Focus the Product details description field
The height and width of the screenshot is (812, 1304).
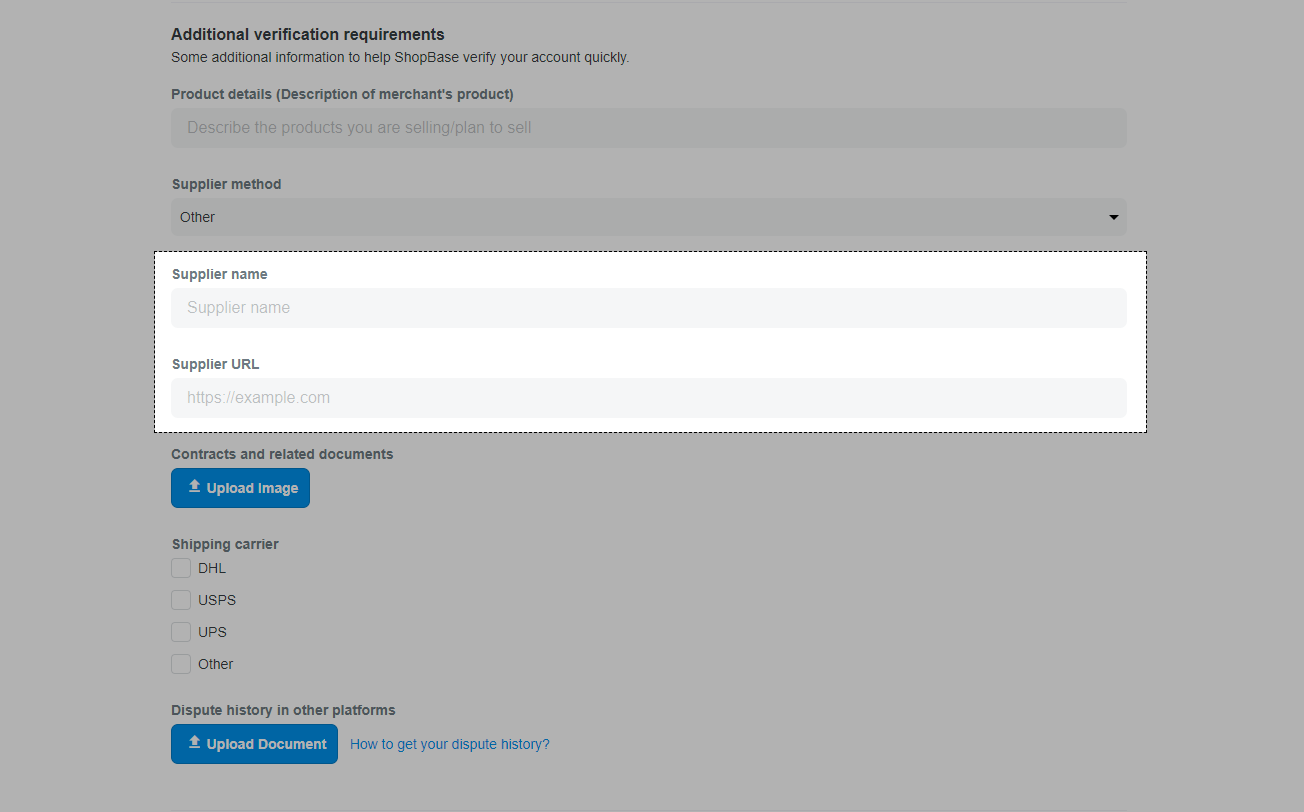pyautogui.click(x=648, y=128)
